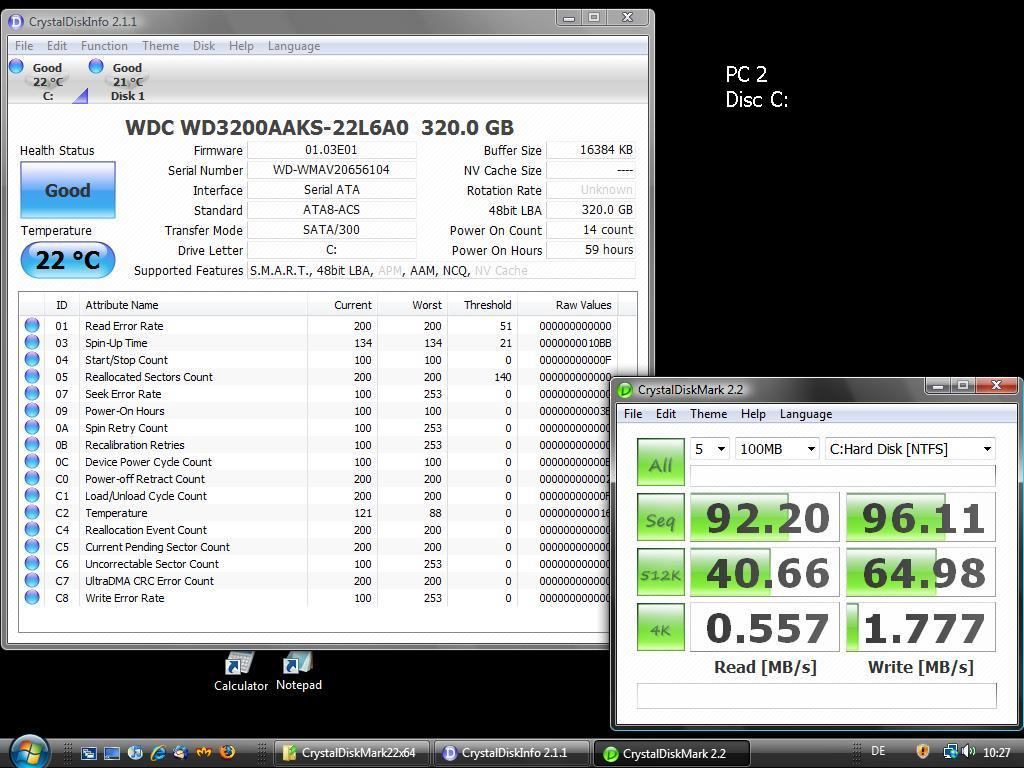Run the 4K benchmark test
The height and width of the screenshot is (768, 1024).
[x=661, y=627]
